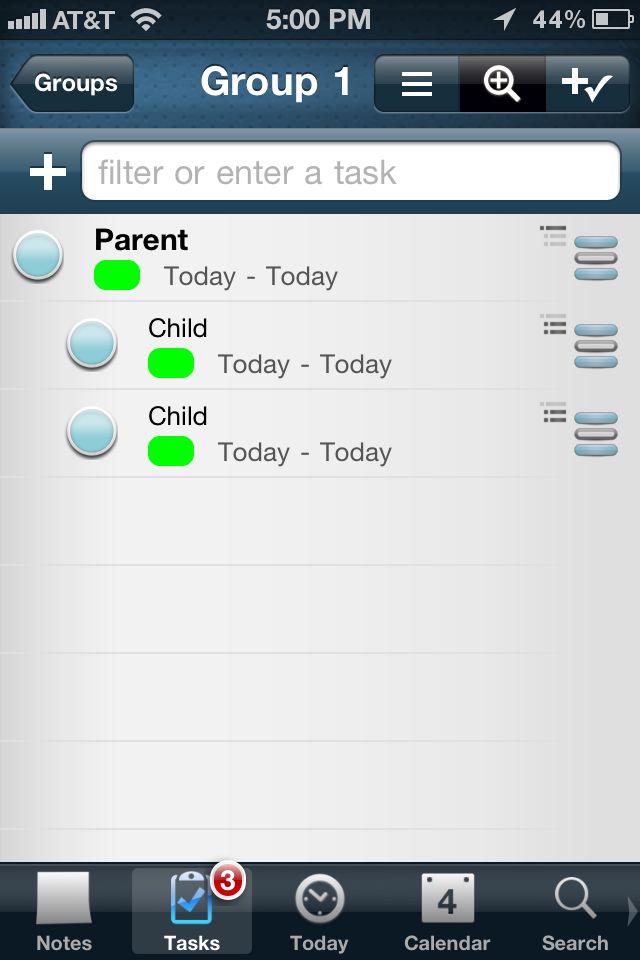
Task: Expand subtask list icon on Parent row
Action: point(553,236)
